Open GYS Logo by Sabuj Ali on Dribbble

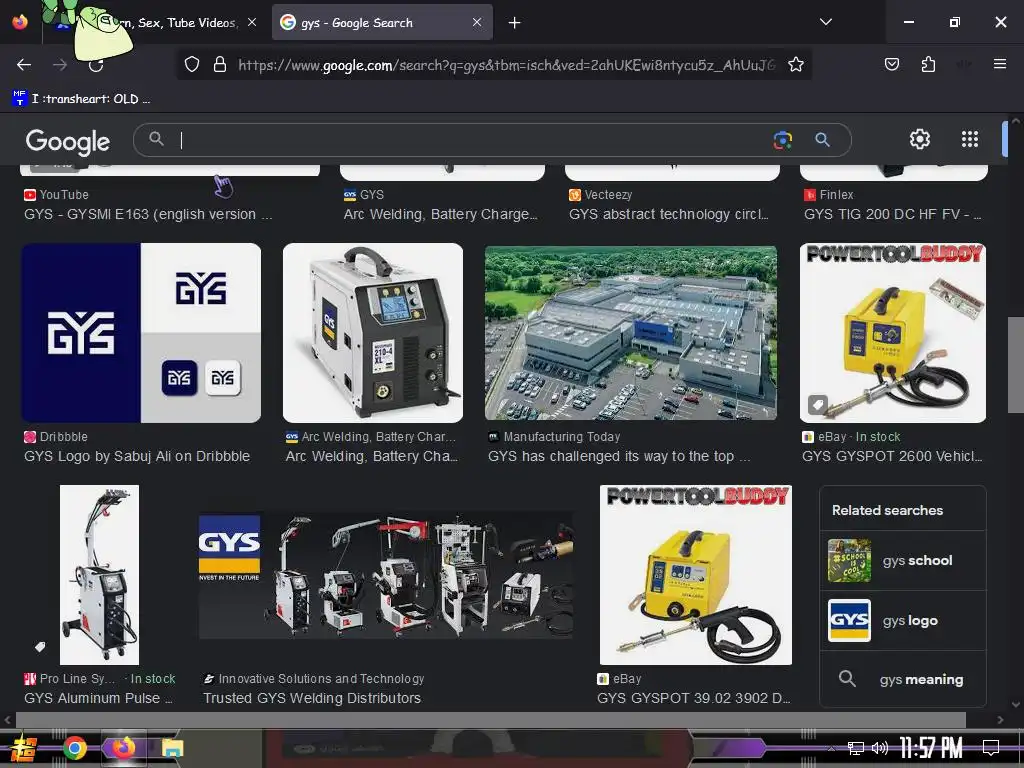click(x=137, y=456)
